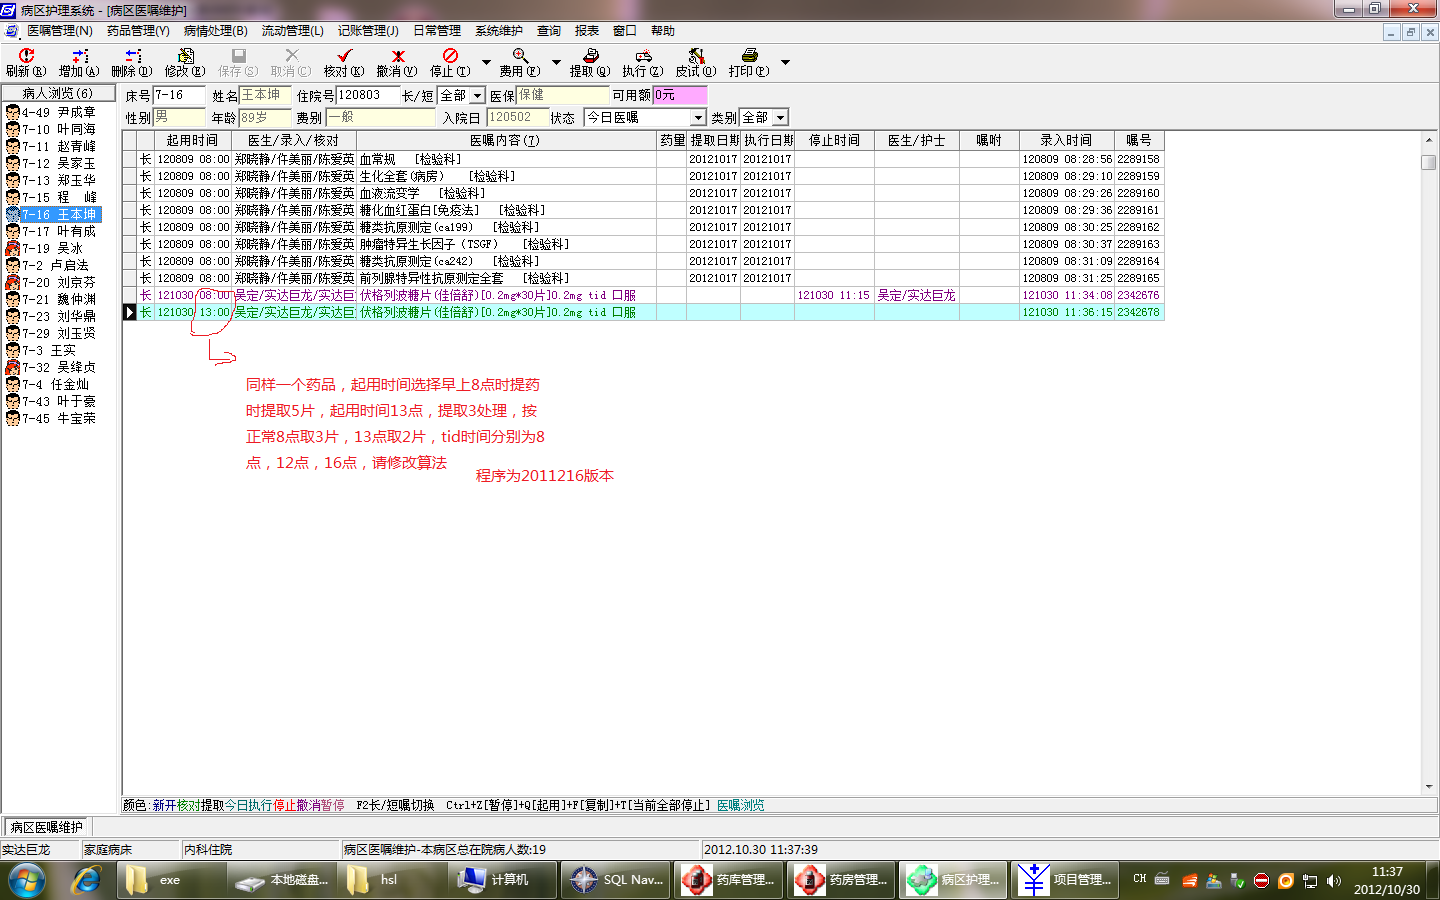Click the 修改(E) edit order icon

pyautogui.click(x=185, y=62)
